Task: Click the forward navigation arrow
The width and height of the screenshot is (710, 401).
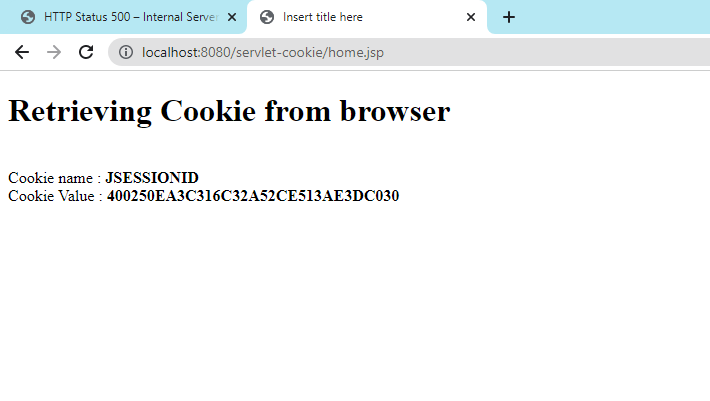Action: pyautogui.click(x=54, y=53)
